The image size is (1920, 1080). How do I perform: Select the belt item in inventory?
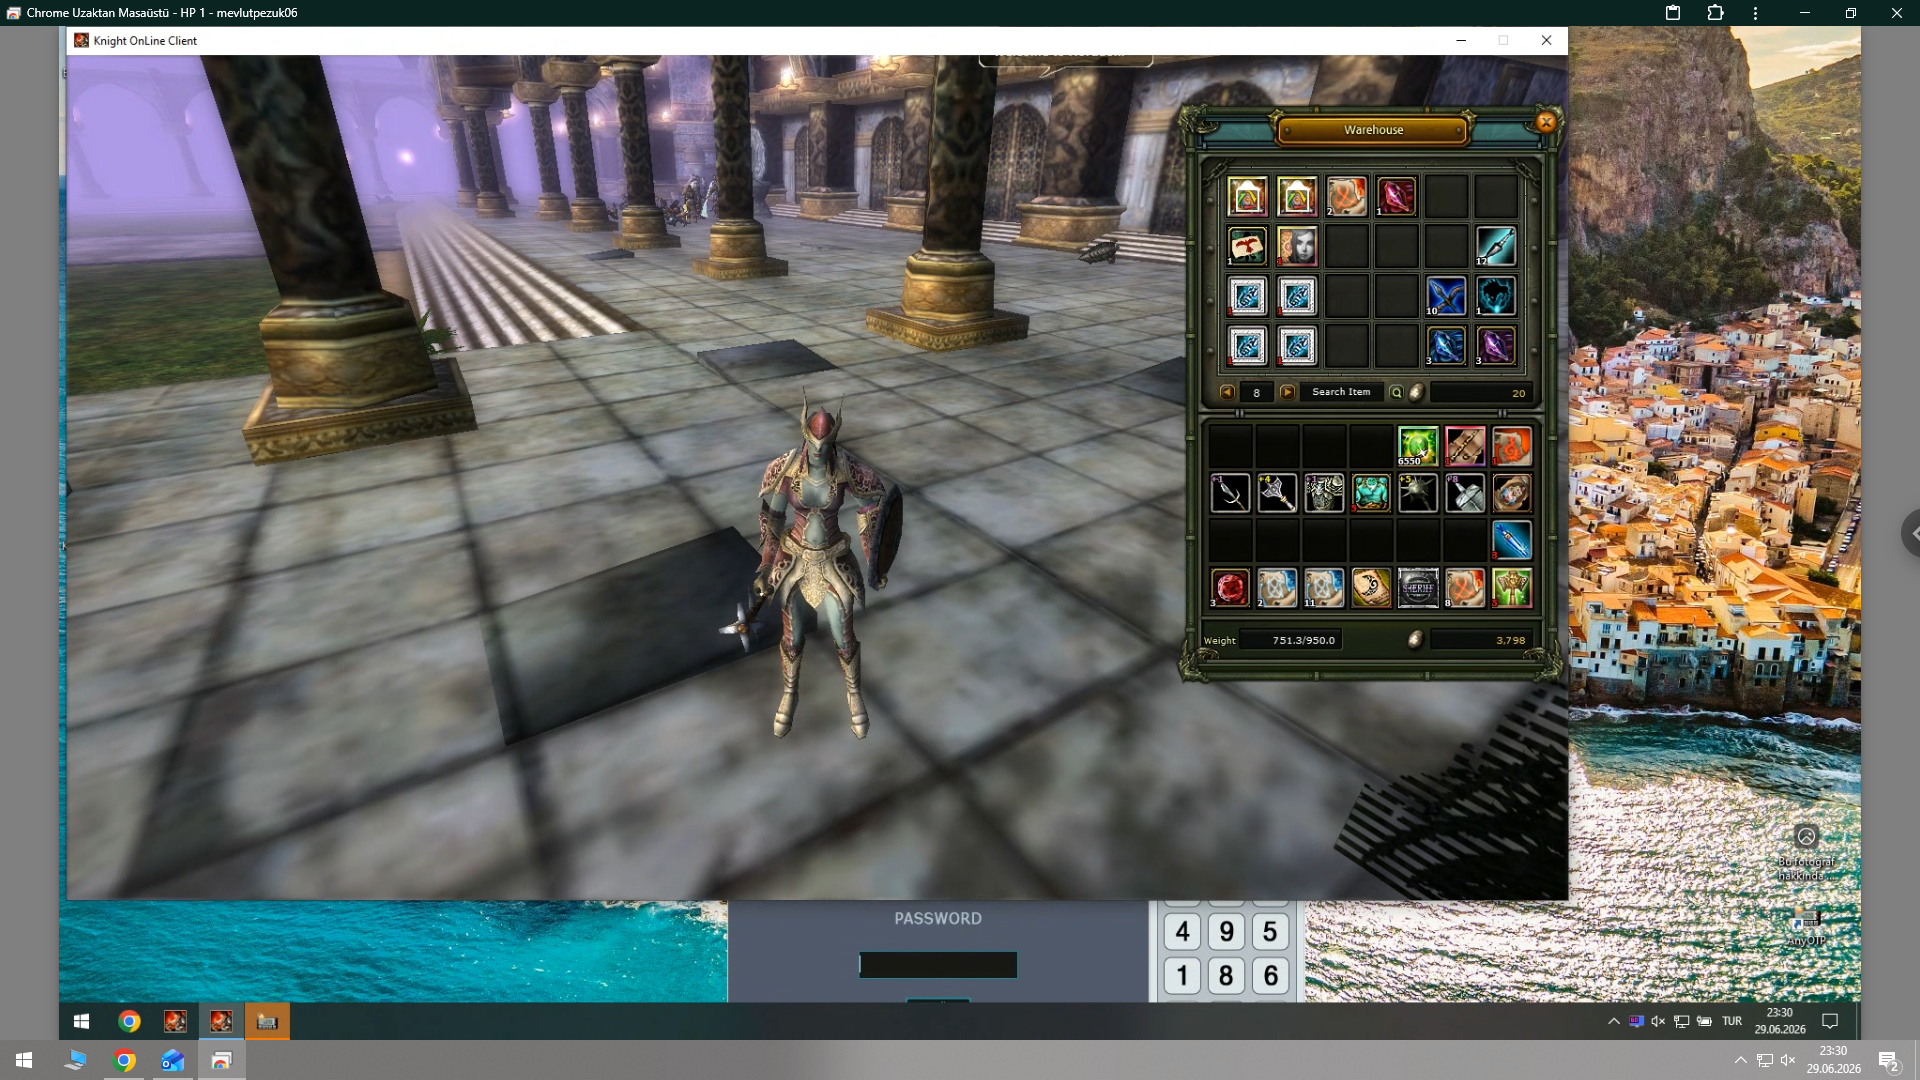pos(1465,446)
